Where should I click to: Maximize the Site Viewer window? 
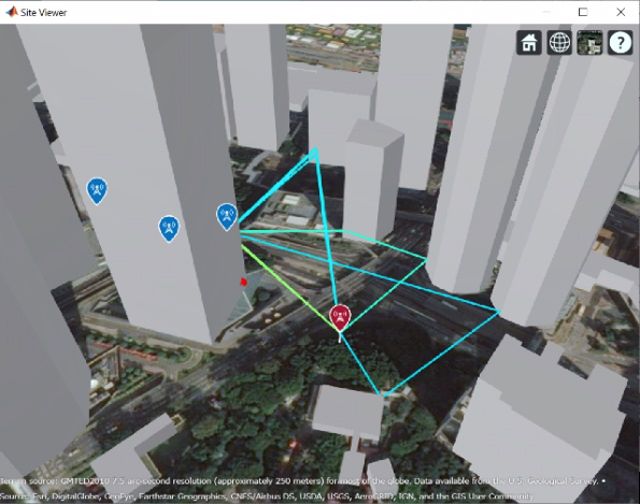pos(582,12)
